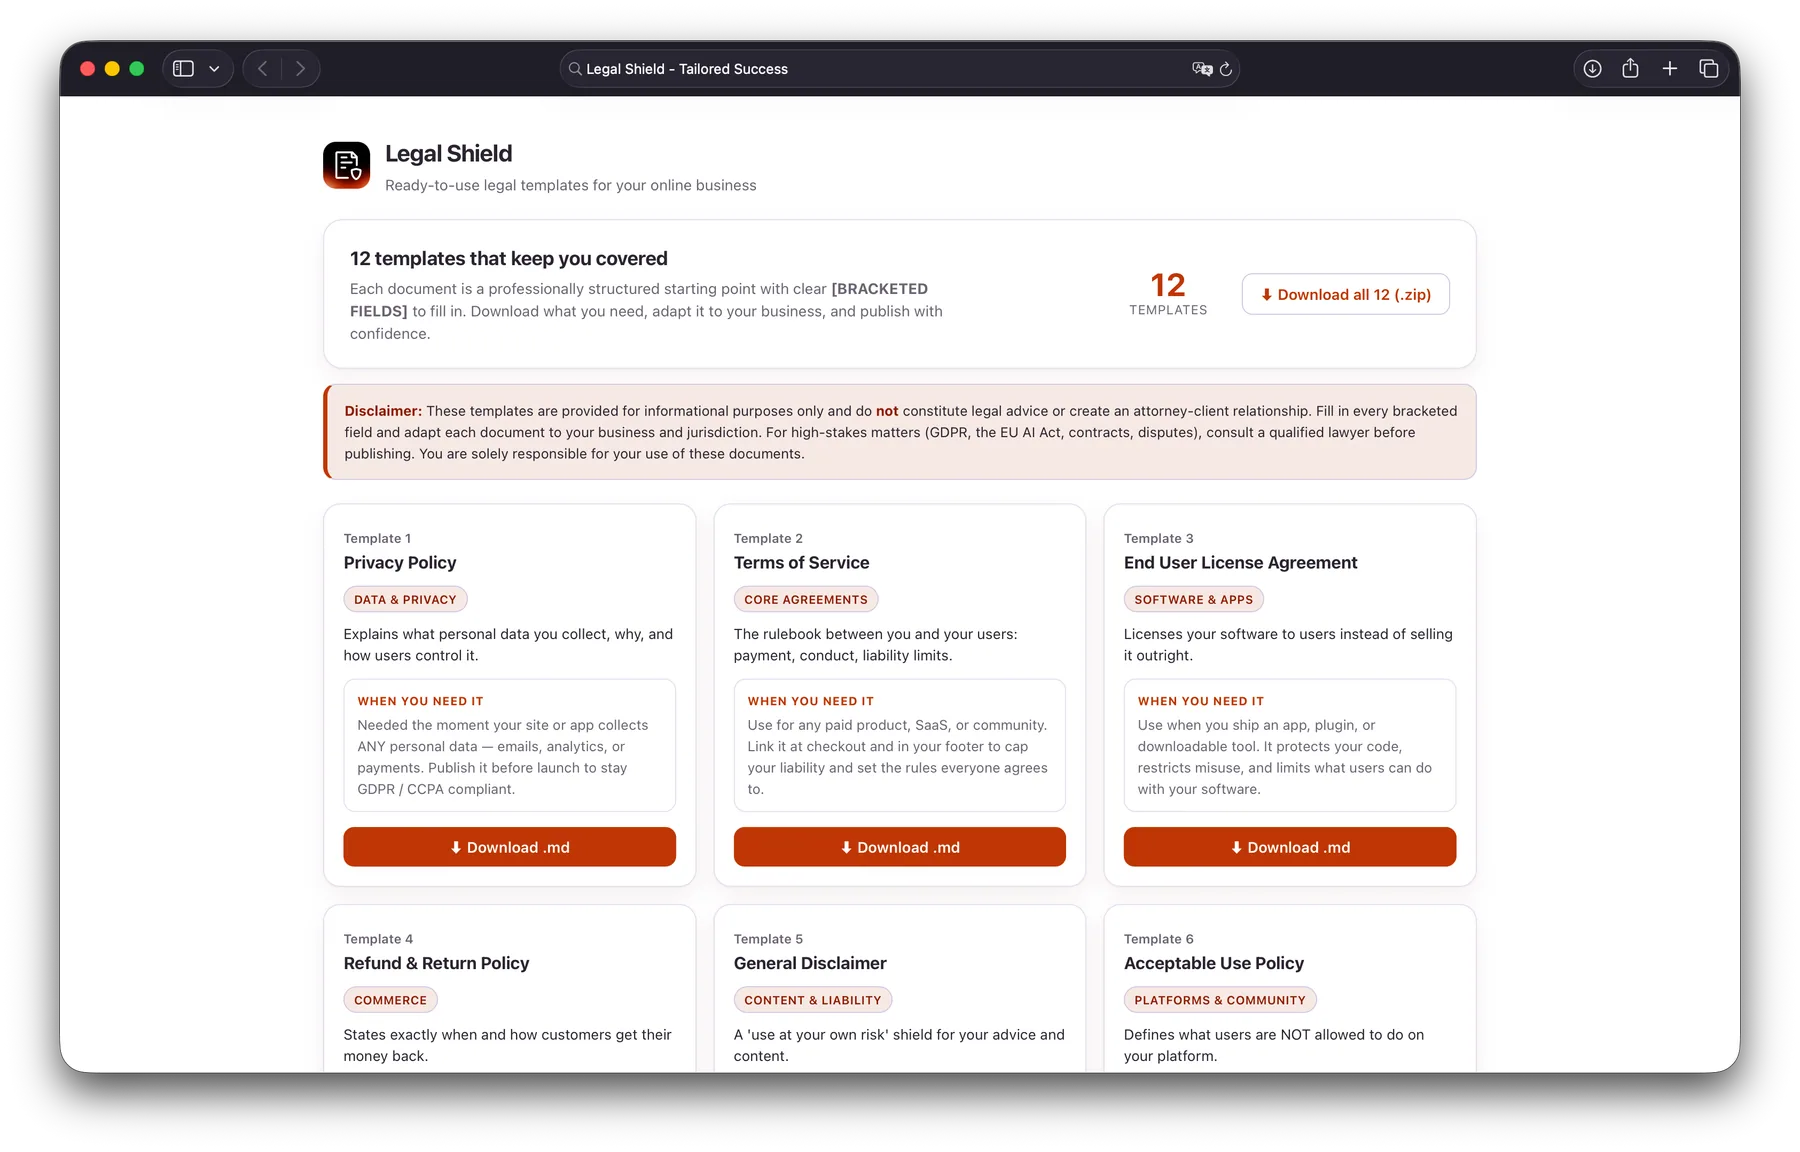
Task: Click the PLATFORMS & COMMUNITY tag
Action: pyautogui.click(x=1220, y=1000)
